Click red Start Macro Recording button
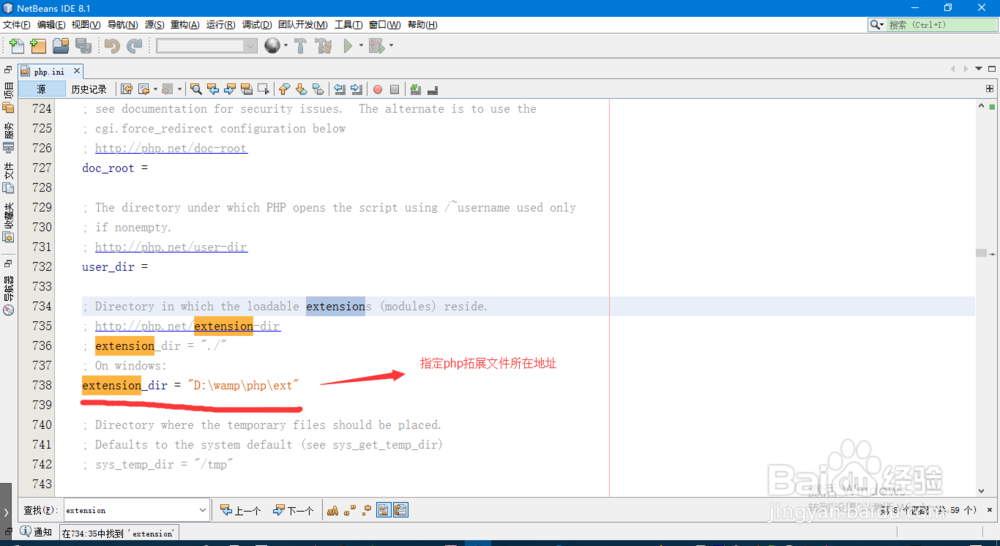The image size is (1000, 546). click(378, 89)
